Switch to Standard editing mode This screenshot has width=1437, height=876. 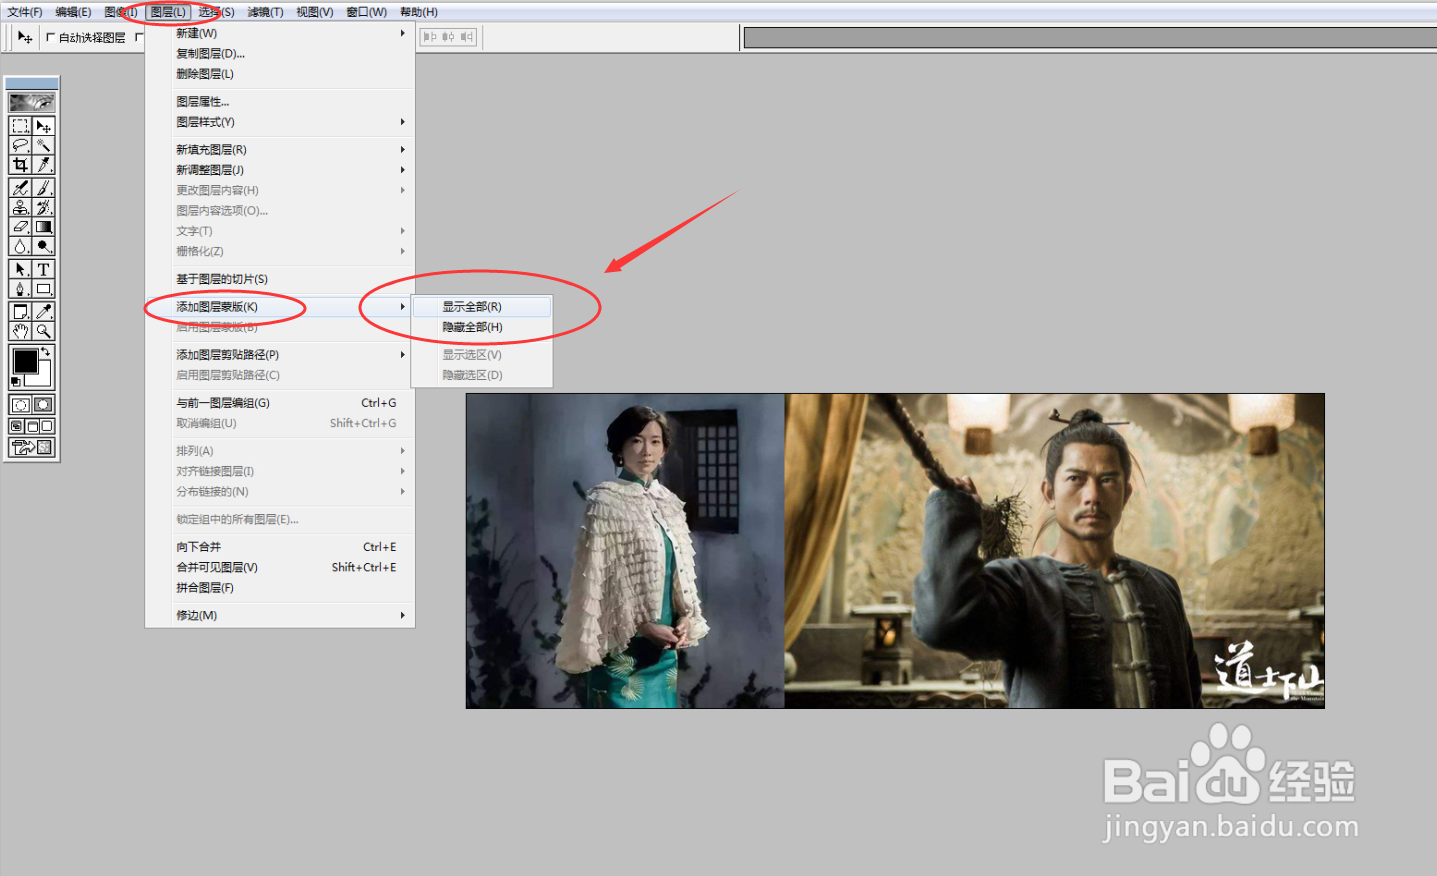coord(20,405)
